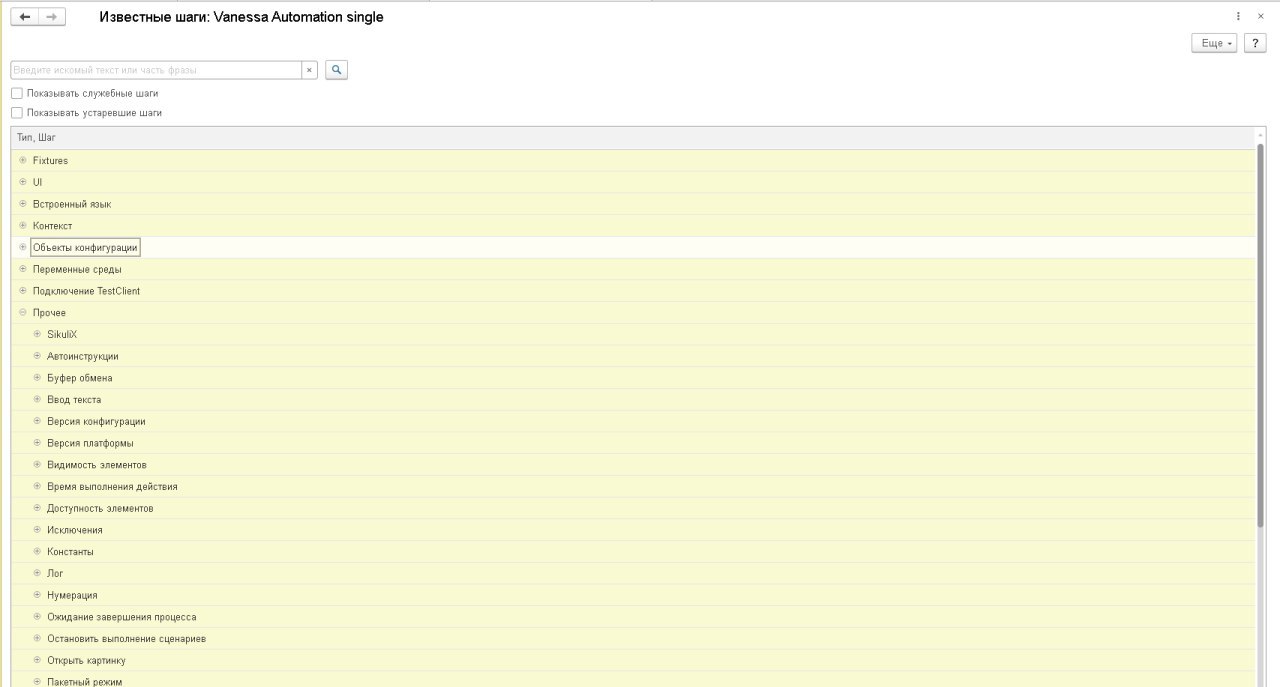The height and width of the screenshot is (687, 1280).
Task: Open the Еще dropdown menu
Action: click(x=1214, y=43)
